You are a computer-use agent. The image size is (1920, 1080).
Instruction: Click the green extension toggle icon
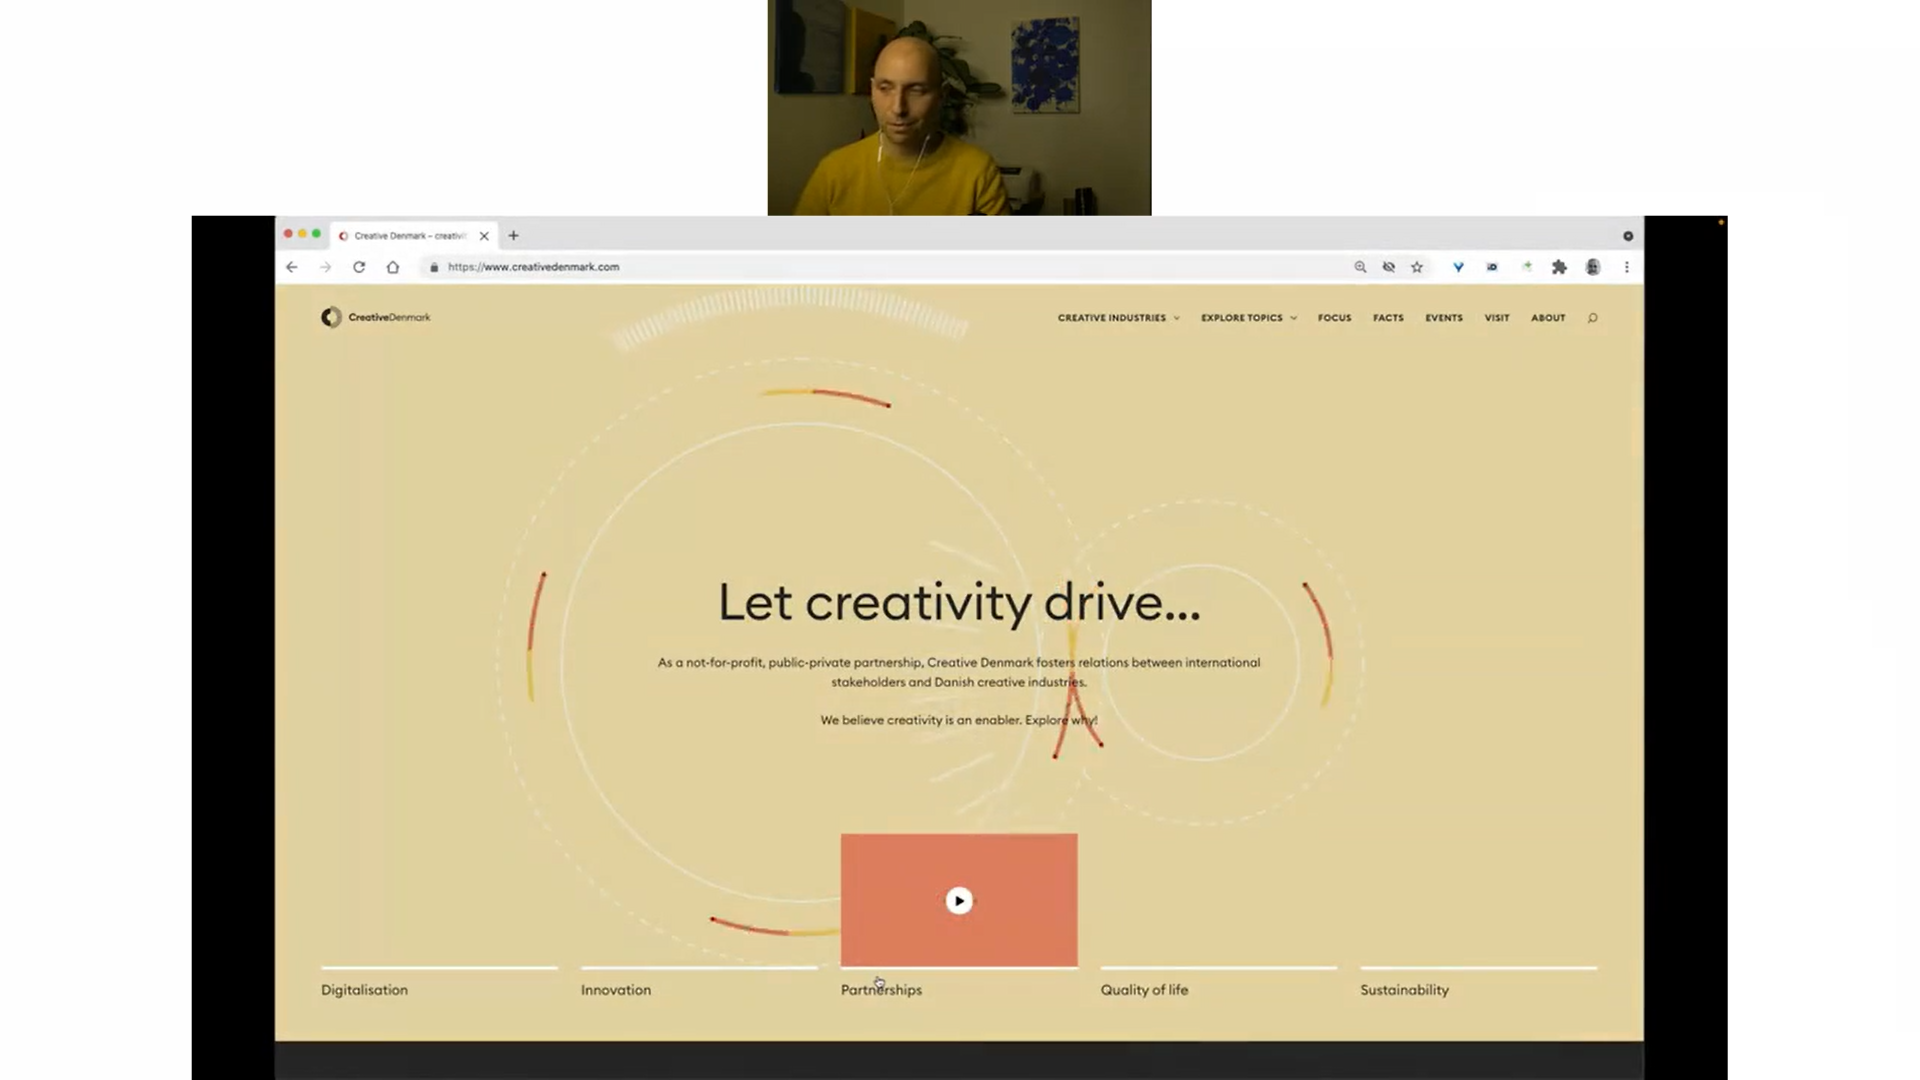pos(1527,267)
